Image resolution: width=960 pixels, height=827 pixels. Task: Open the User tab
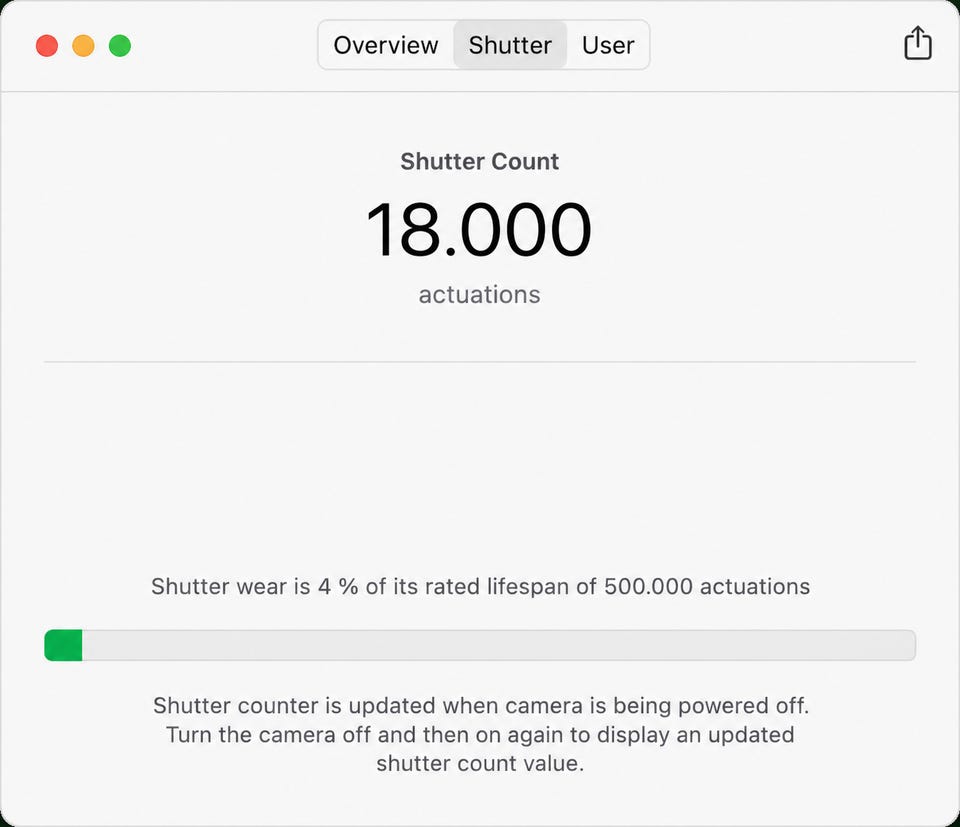pos(608,45)
